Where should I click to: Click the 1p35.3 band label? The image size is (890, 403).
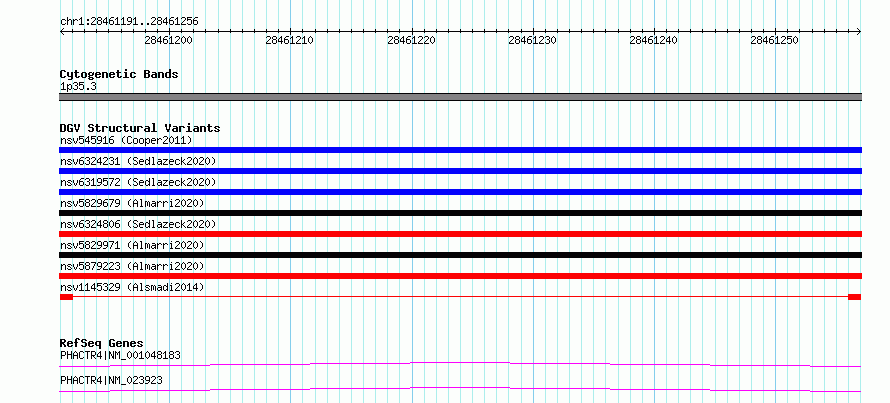[x=77, y=86]
